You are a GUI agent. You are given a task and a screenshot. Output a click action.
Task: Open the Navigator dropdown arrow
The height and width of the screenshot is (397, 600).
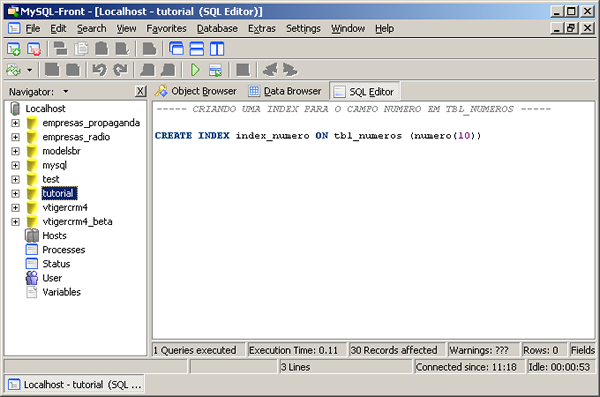pyautogui.click(x=66, y=91)
